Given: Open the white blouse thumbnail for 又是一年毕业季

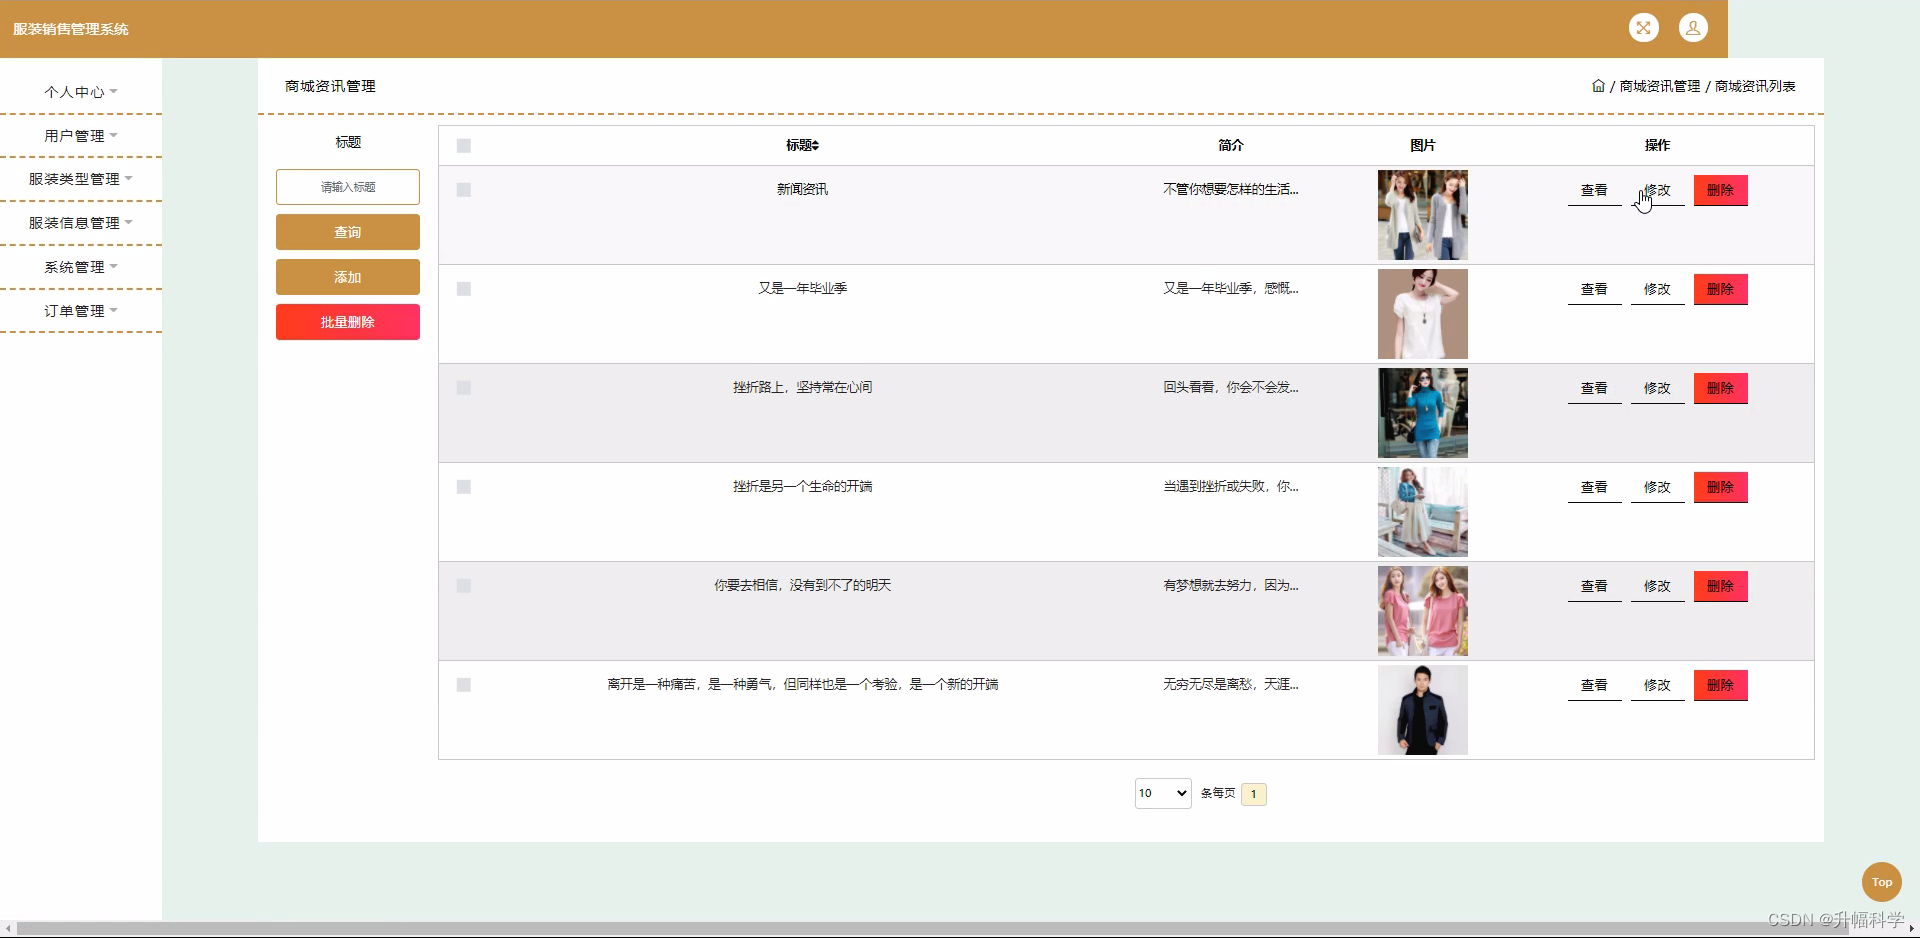Looking at the screenshot, I should pyautogui.click(x=1422, y=314).
